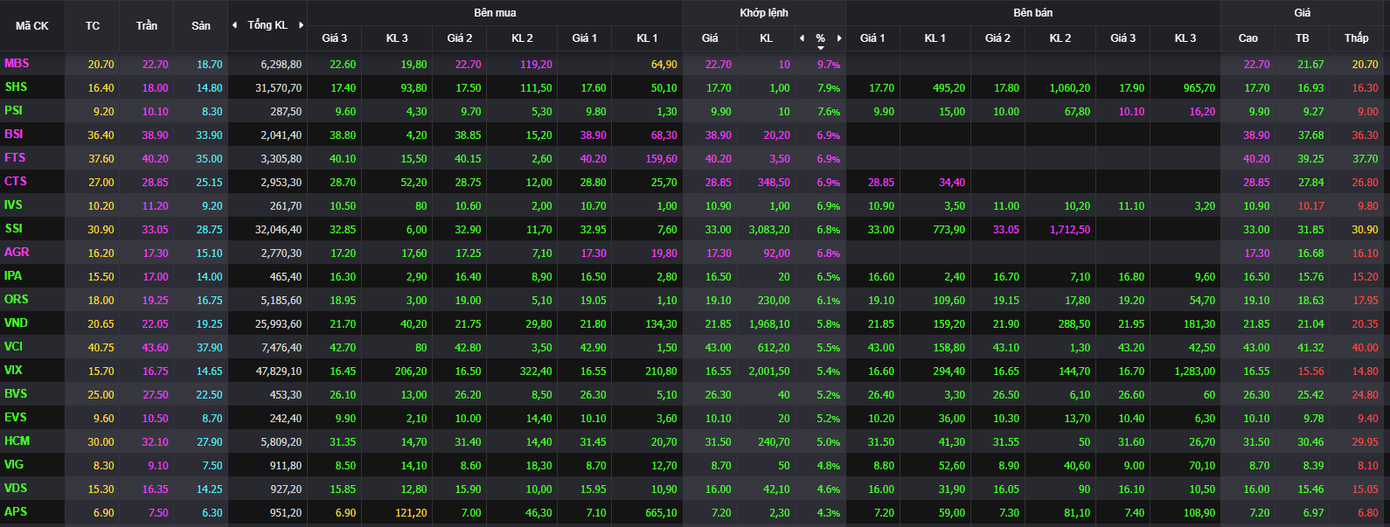Click right arrow beside Tổng KL header
Image resolution: width=1390 pixels, height=527 pixels.
click(x=300, y=25)
